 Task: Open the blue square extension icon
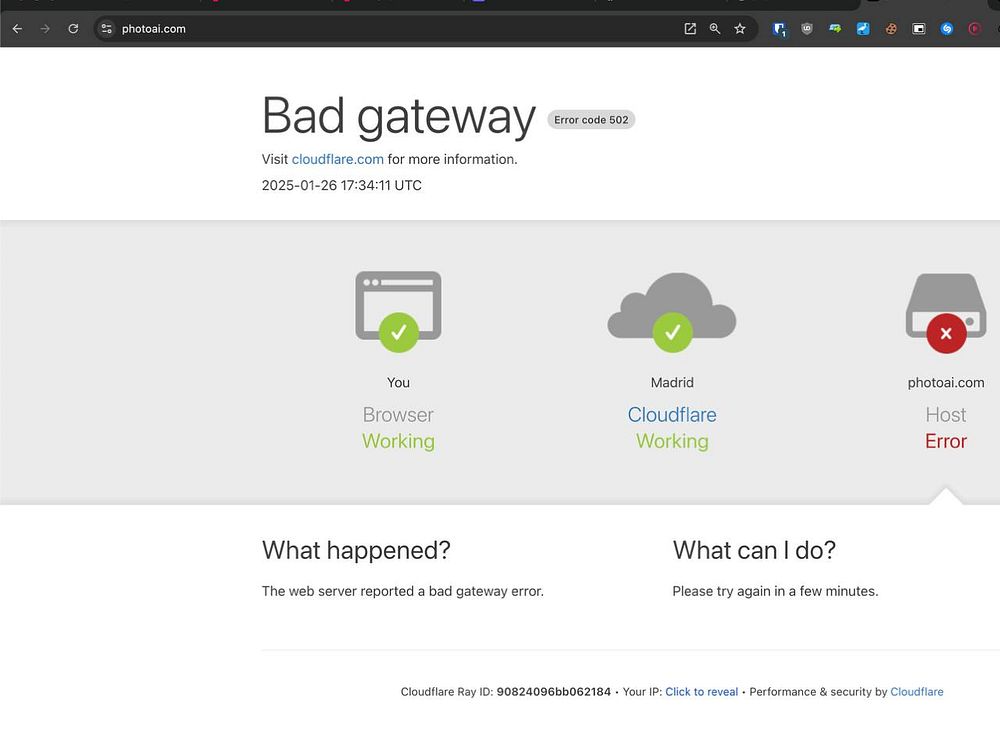(x=863, y=29)
